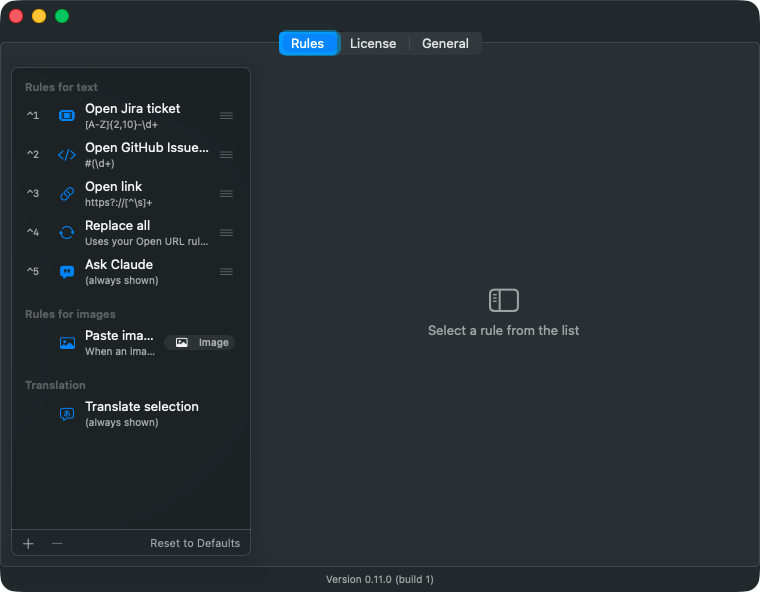Open the License tab
The height and width of the screenshot is (592, 760).
[x=373, y=44]
